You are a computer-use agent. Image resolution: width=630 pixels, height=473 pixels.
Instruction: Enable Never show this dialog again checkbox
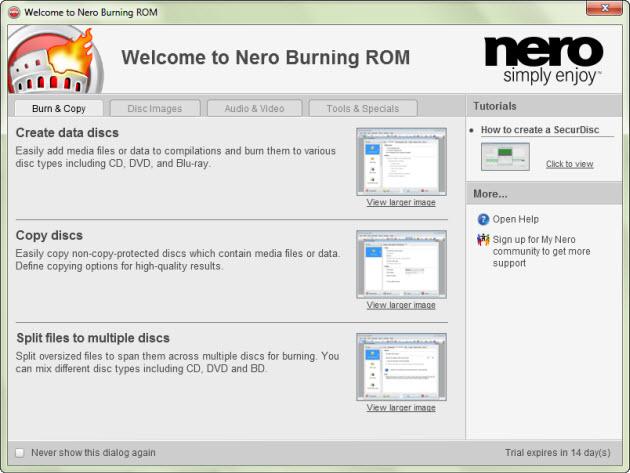[x=20, y=453]
